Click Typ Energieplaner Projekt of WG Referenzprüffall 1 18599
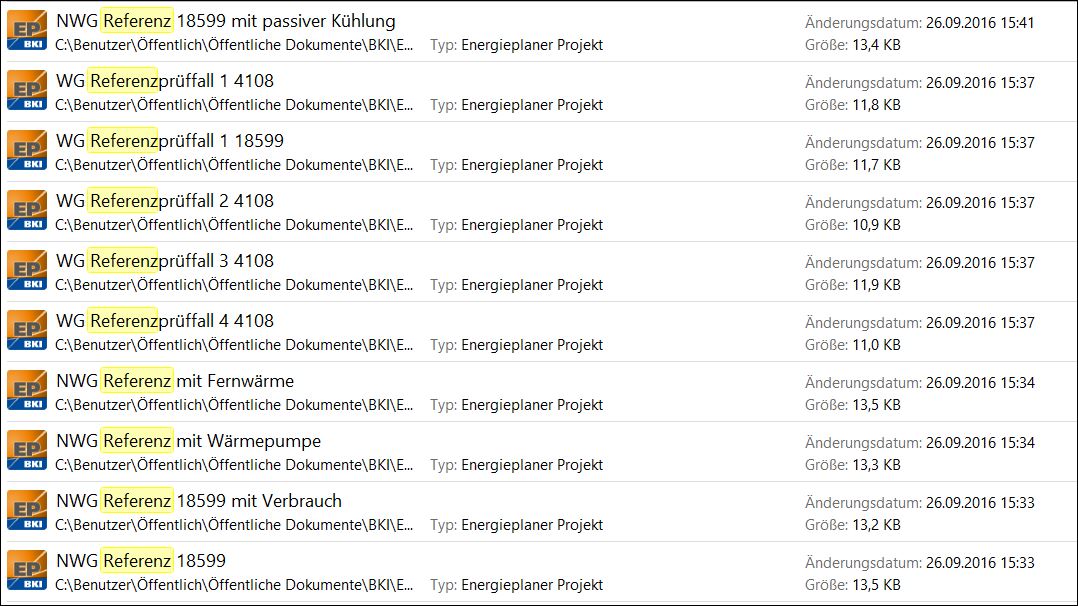1078x606 pixels. pyautogui.click(x=516, y=165)
